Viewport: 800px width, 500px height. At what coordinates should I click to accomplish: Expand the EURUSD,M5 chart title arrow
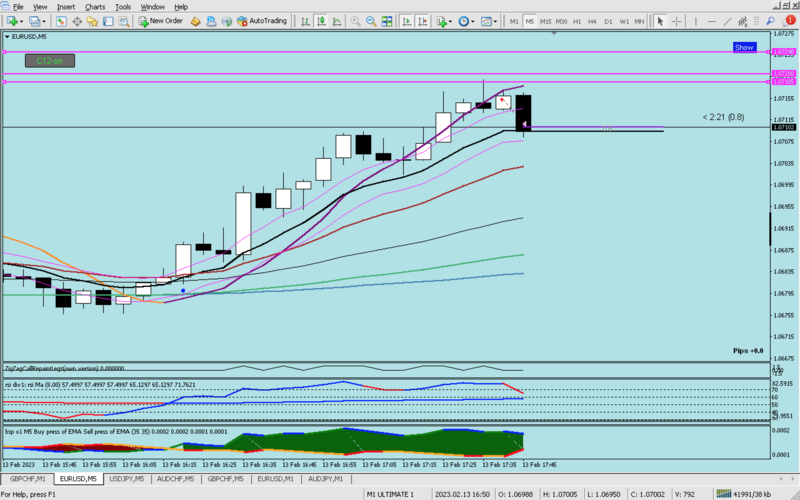point(7,37)
